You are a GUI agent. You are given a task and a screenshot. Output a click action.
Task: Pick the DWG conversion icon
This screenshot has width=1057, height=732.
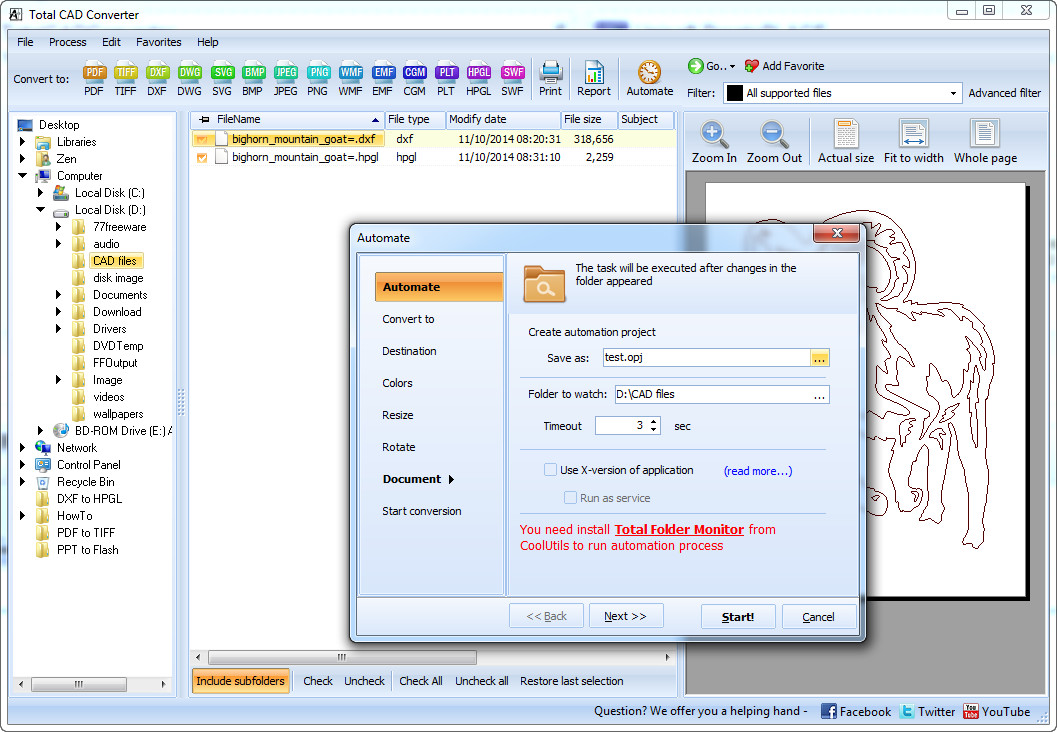[189, 79]
